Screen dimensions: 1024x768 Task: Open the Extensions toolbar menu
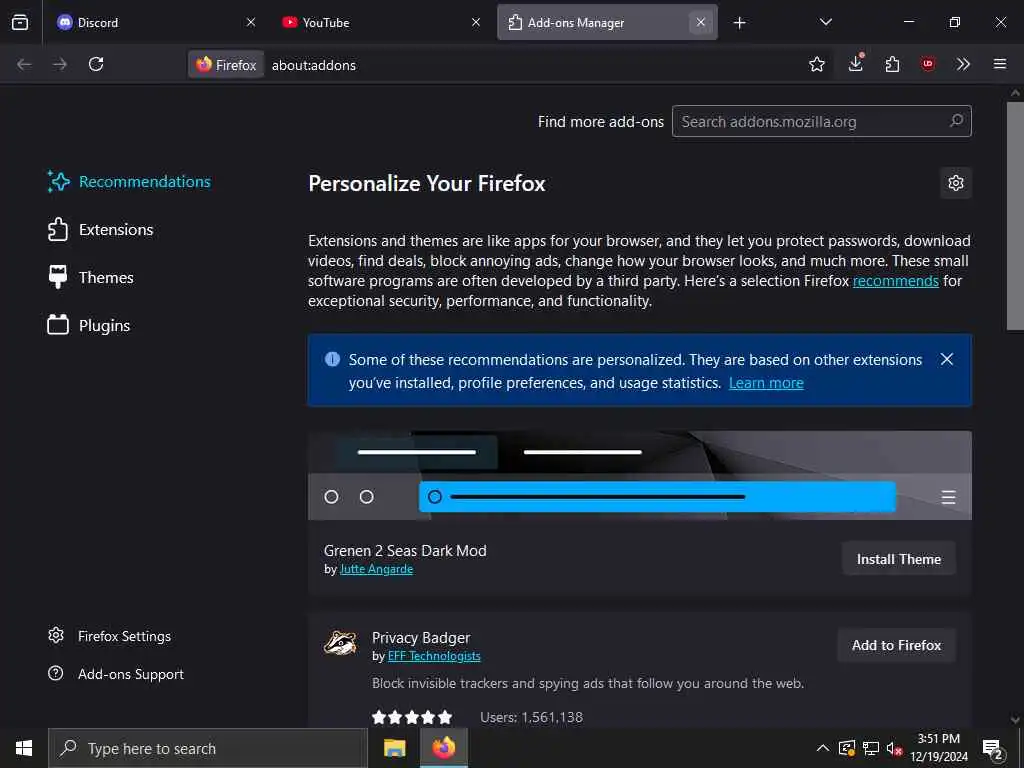pyautogui.click(x=892, y=64)
